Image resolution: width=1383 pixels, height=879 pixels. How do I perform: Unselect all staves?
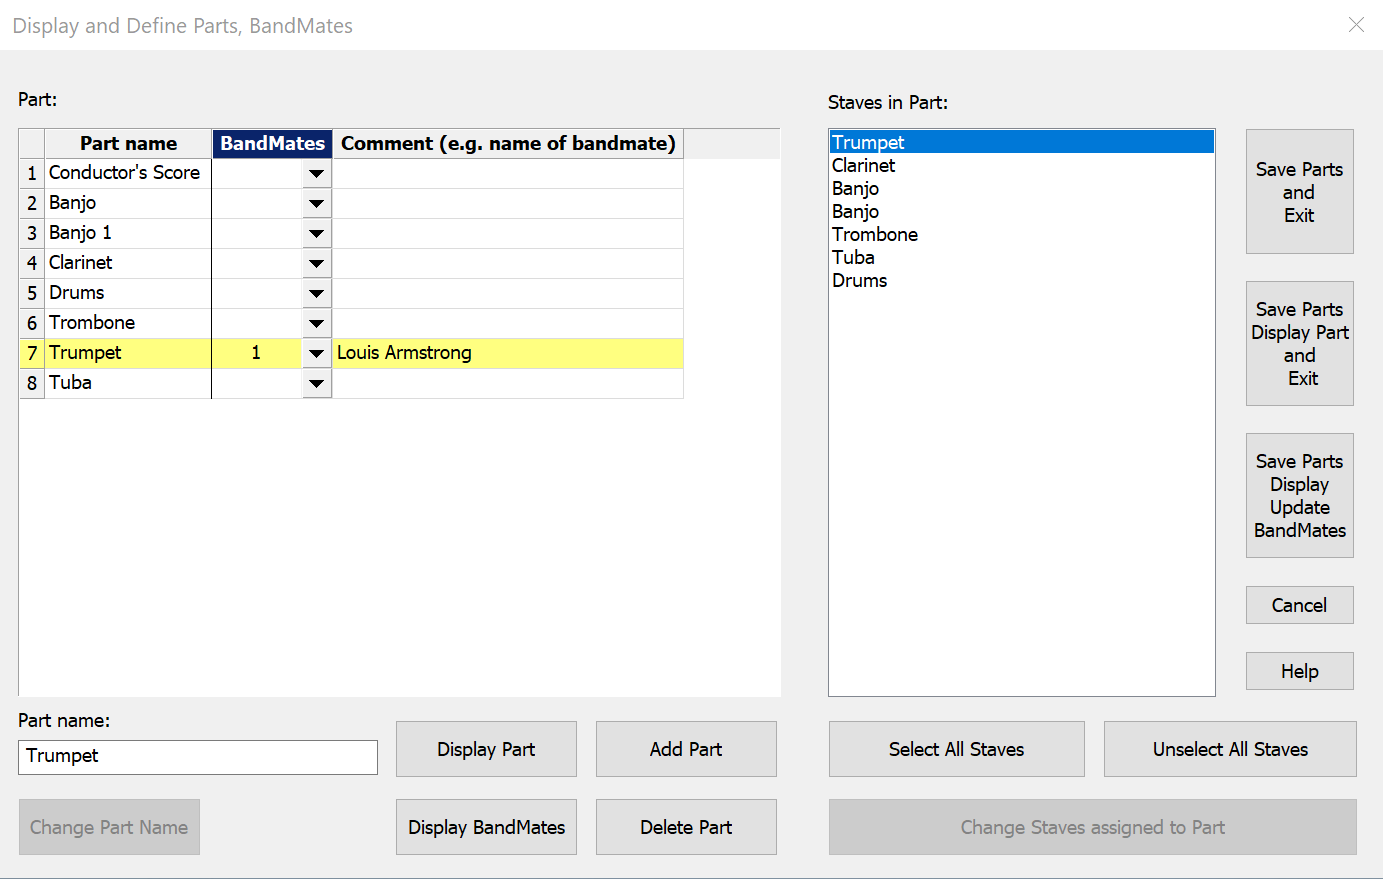[x=1230, y=749]
